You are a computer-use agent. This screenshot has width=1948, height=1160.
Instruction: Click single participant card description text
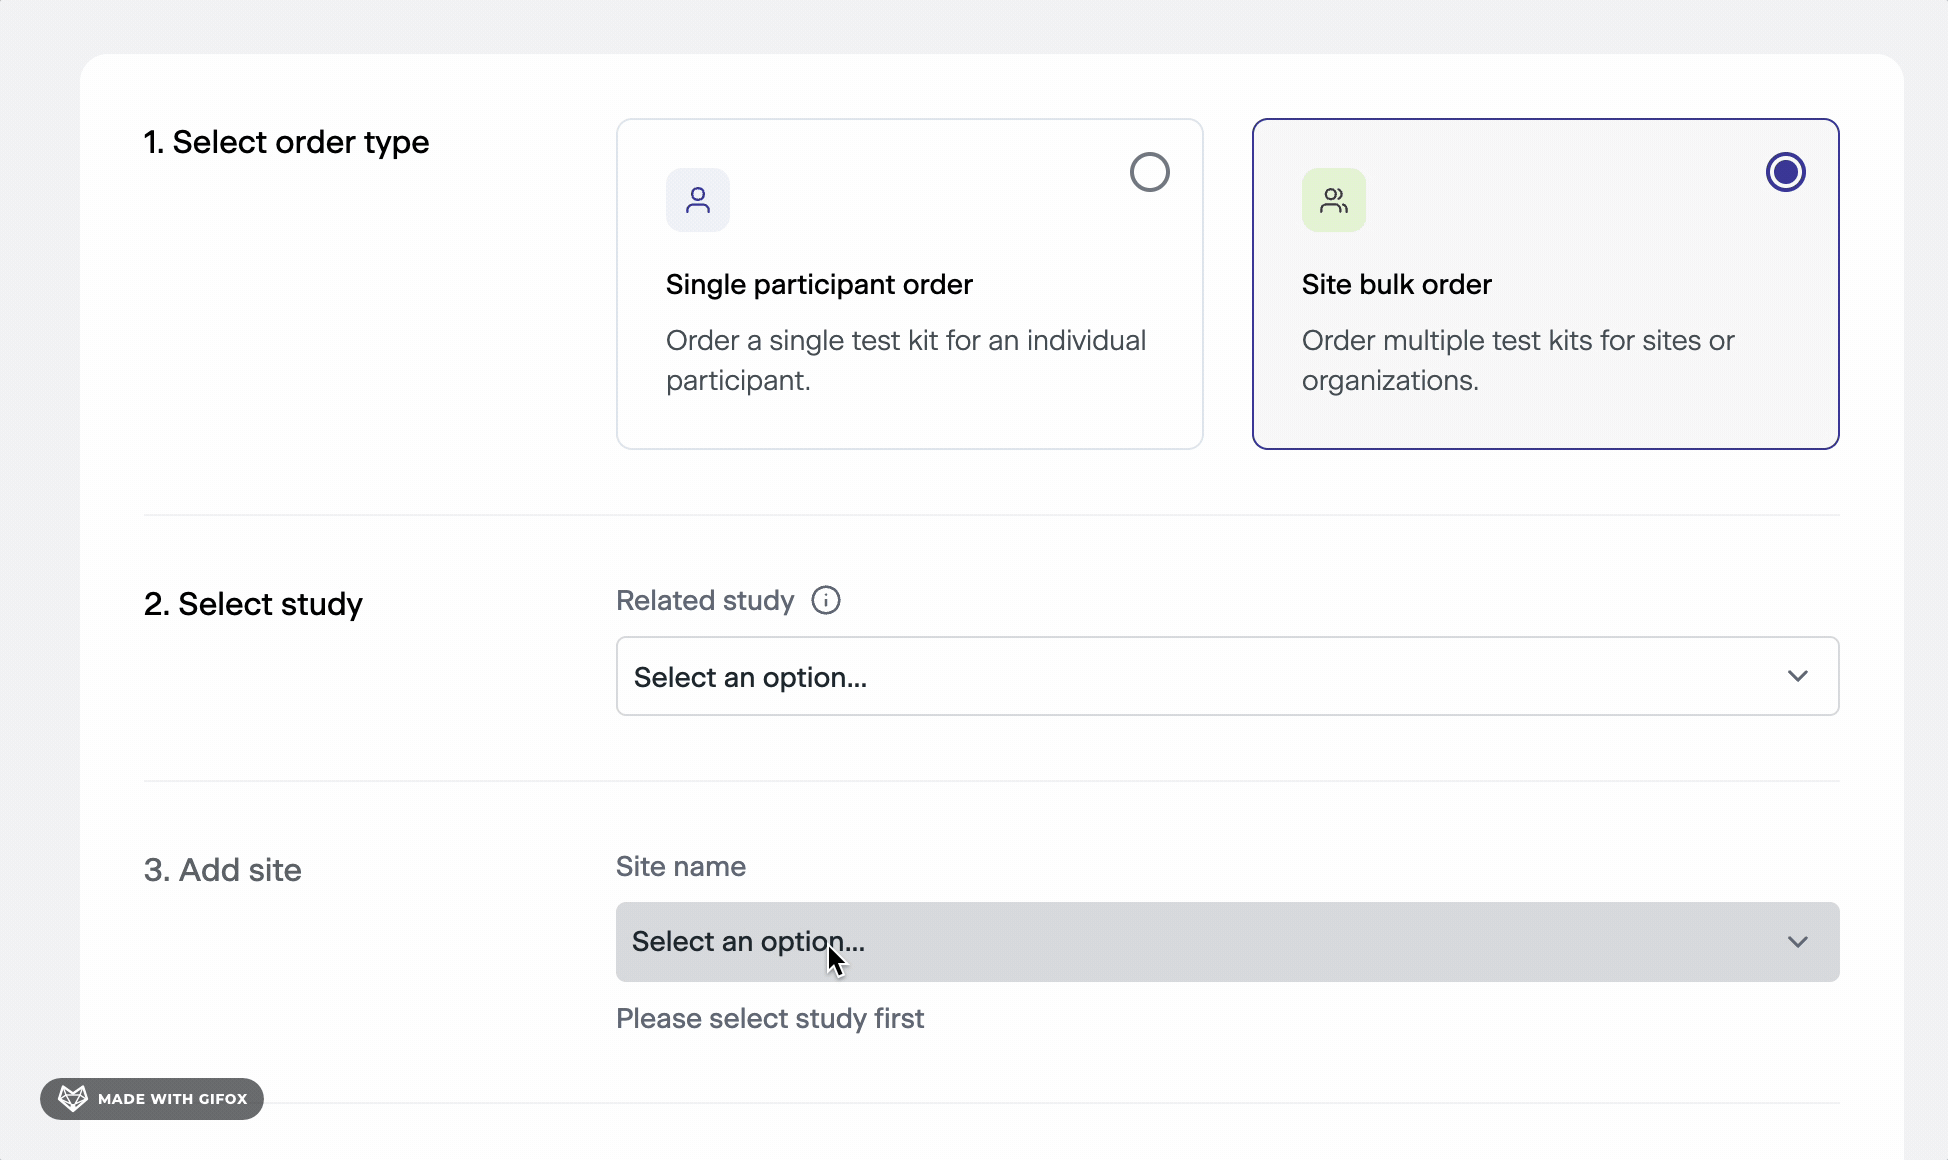(905, 360)
